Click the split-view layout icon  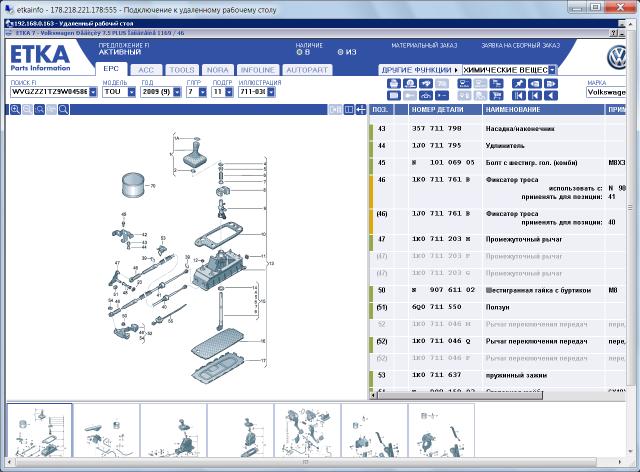pyautogui.click(x=349, y=109)
